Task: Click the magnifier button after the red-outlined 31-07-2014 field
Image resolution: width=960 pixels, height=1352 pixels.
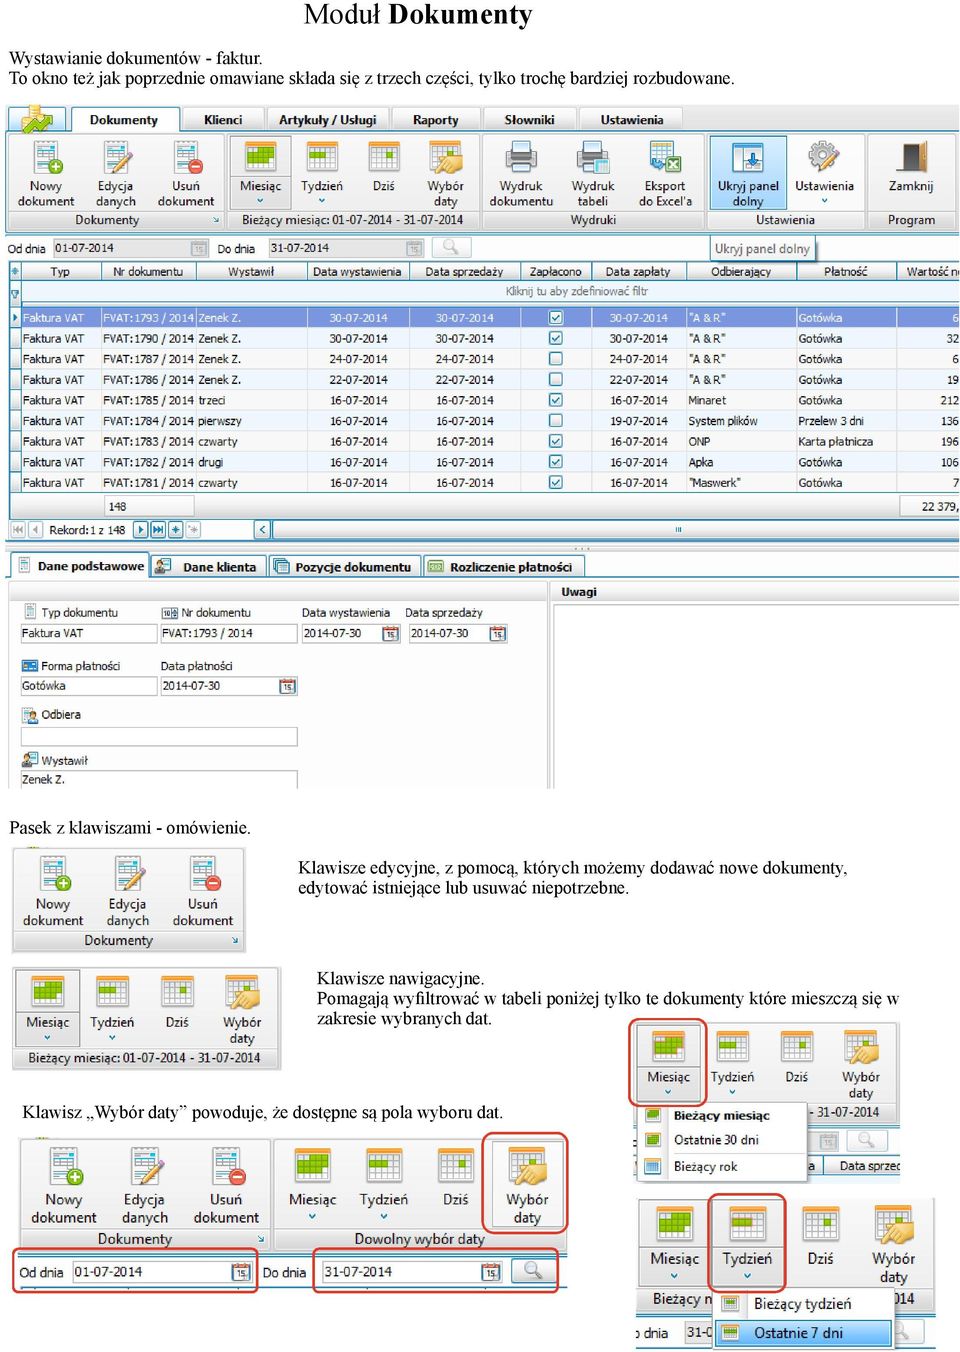Action: (x=534, y=1271)
